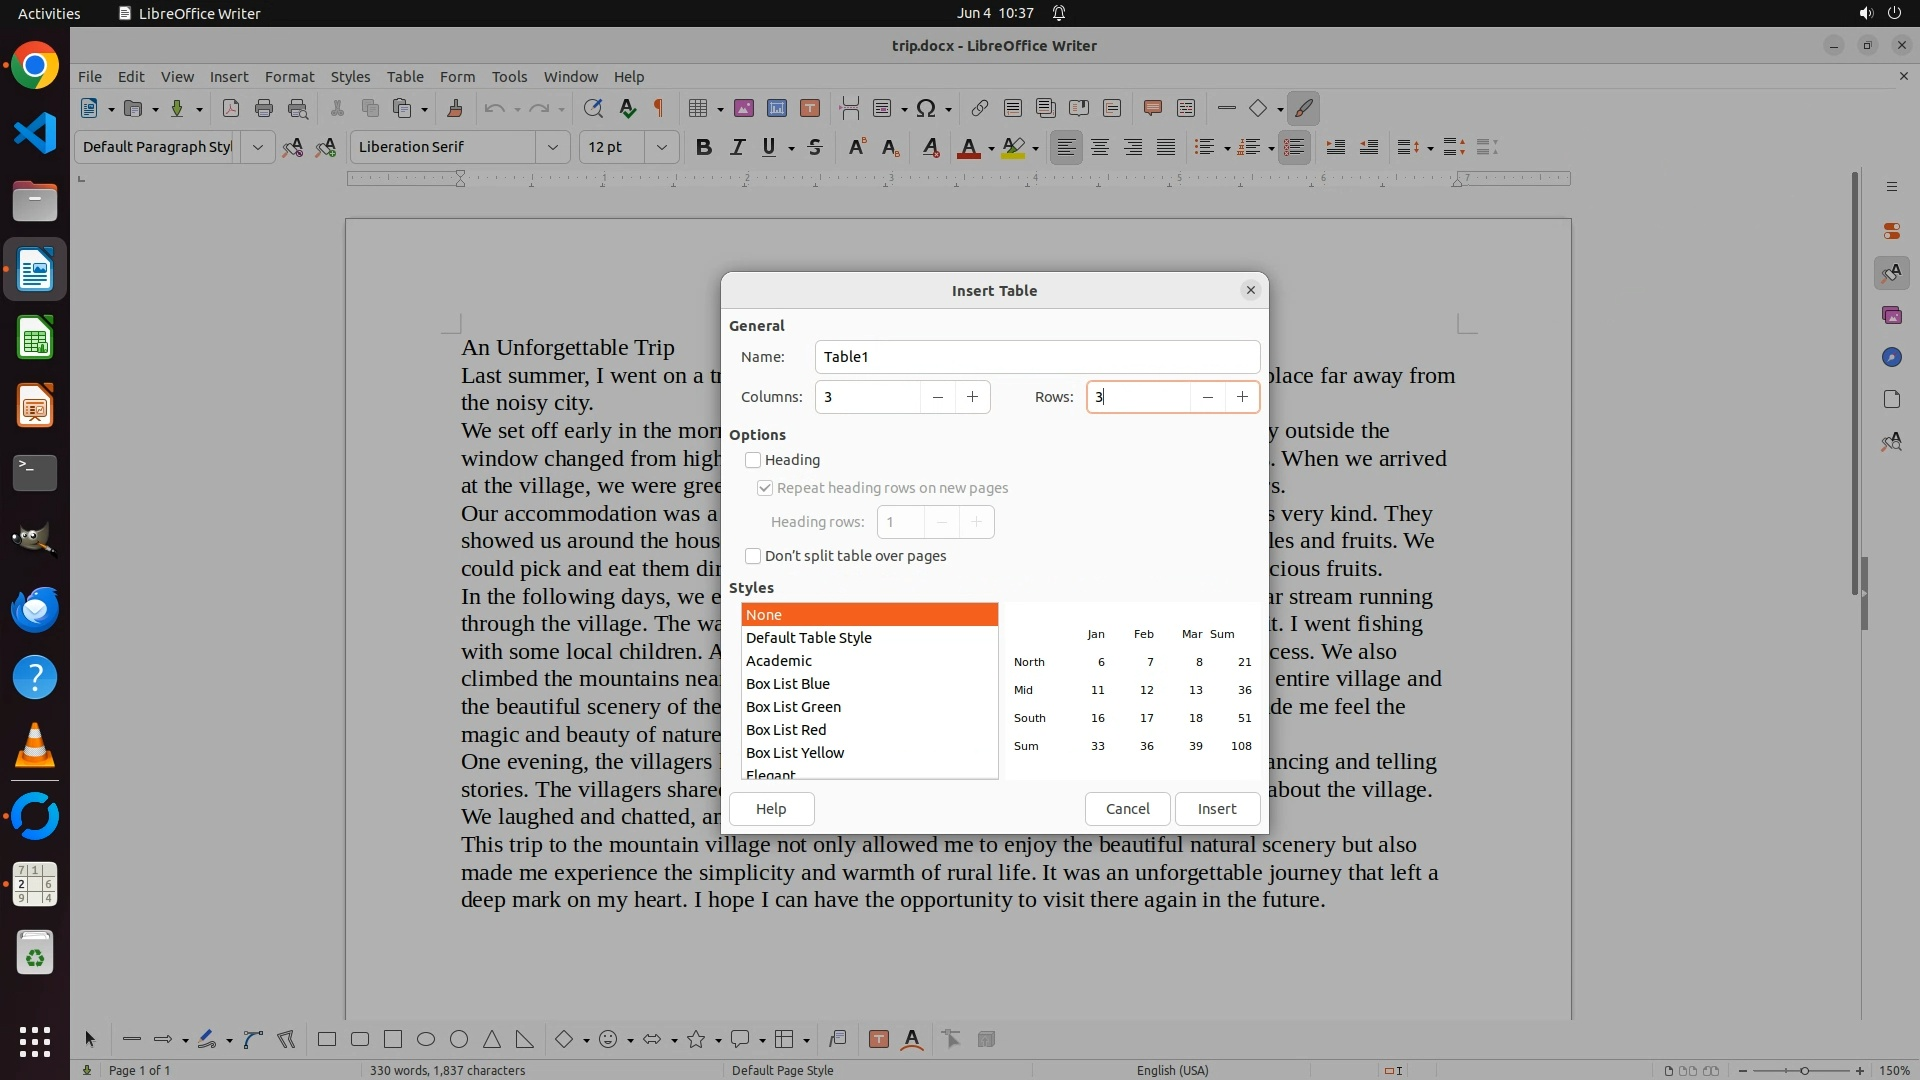Screen dimensions: 1920x1080
Task: Click the Insert Special Character omega icon
Action: (926, 108)
